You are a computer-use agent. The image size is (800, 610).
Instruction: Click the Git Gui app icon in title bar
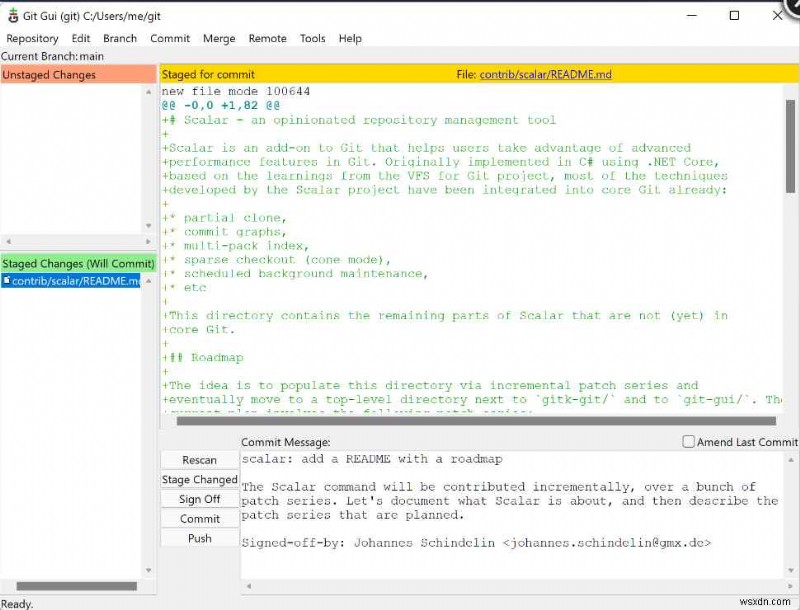[x=13, y=16]
